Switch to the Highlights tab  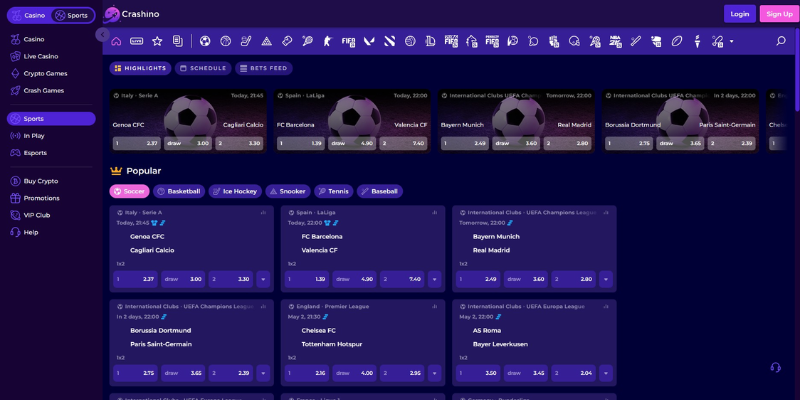(140, 68)
